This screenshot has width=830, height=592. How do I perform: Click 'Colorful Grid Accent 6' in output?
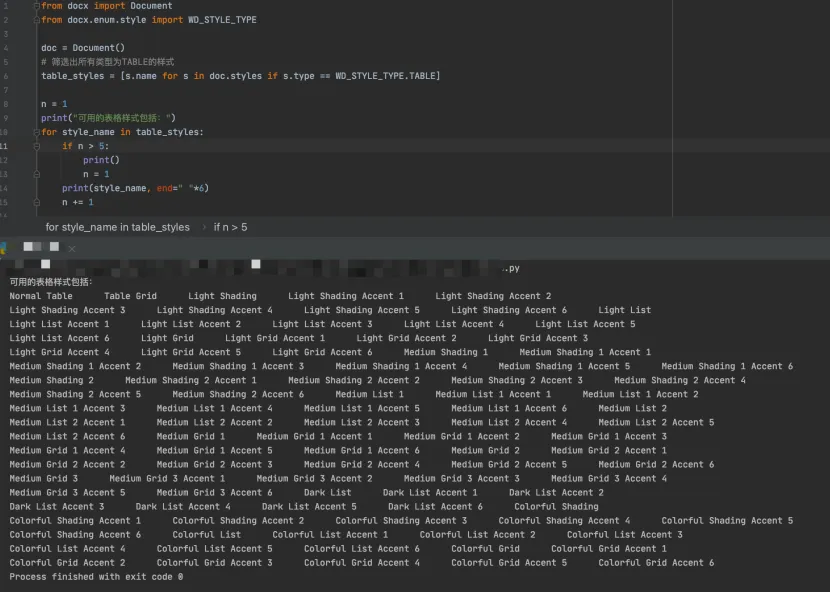click(x=656, y=563)
